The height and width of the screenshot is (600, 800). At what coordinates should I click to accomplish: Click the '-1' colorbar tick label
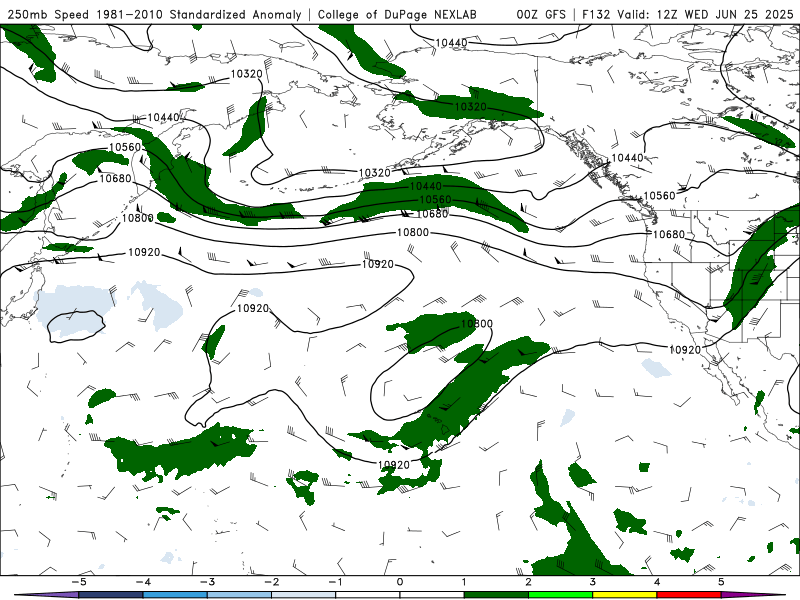[x=336, y=582]
